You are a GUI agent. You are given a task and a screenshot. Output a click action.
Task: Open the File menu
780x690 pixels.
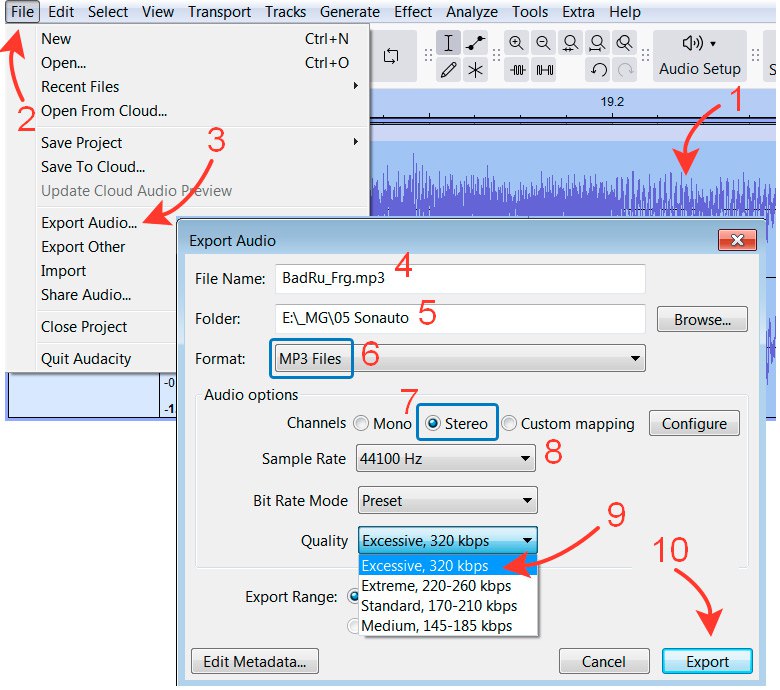pos(22,11)
